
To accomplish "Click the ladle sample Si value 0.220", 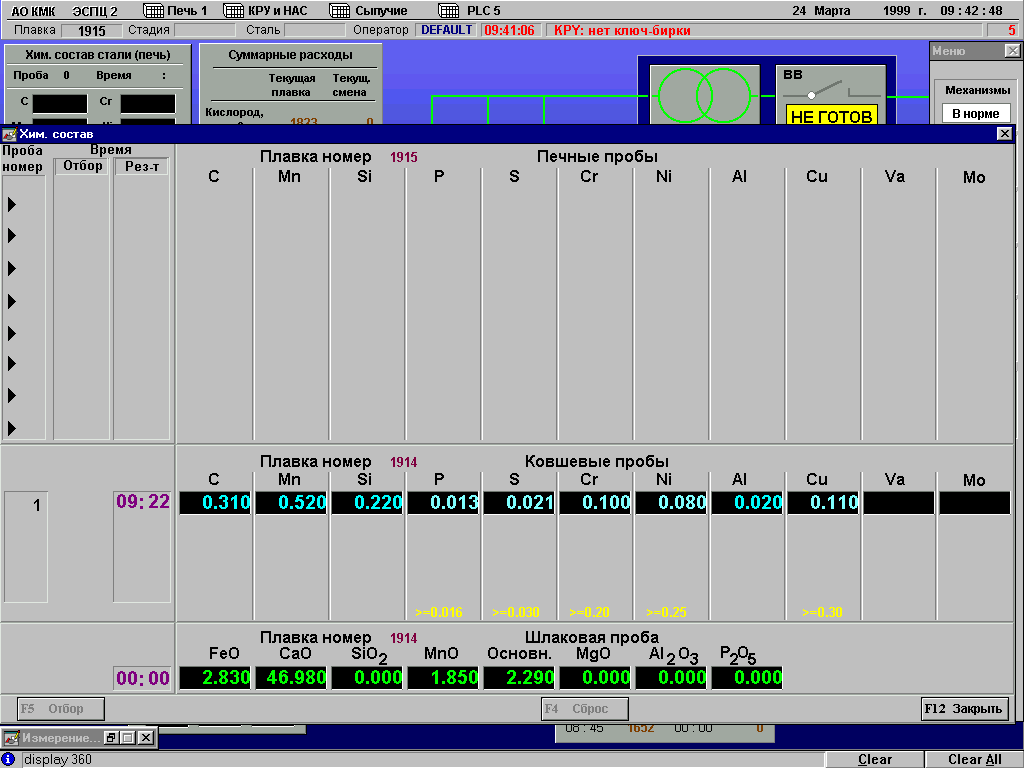I will (367, 503).
